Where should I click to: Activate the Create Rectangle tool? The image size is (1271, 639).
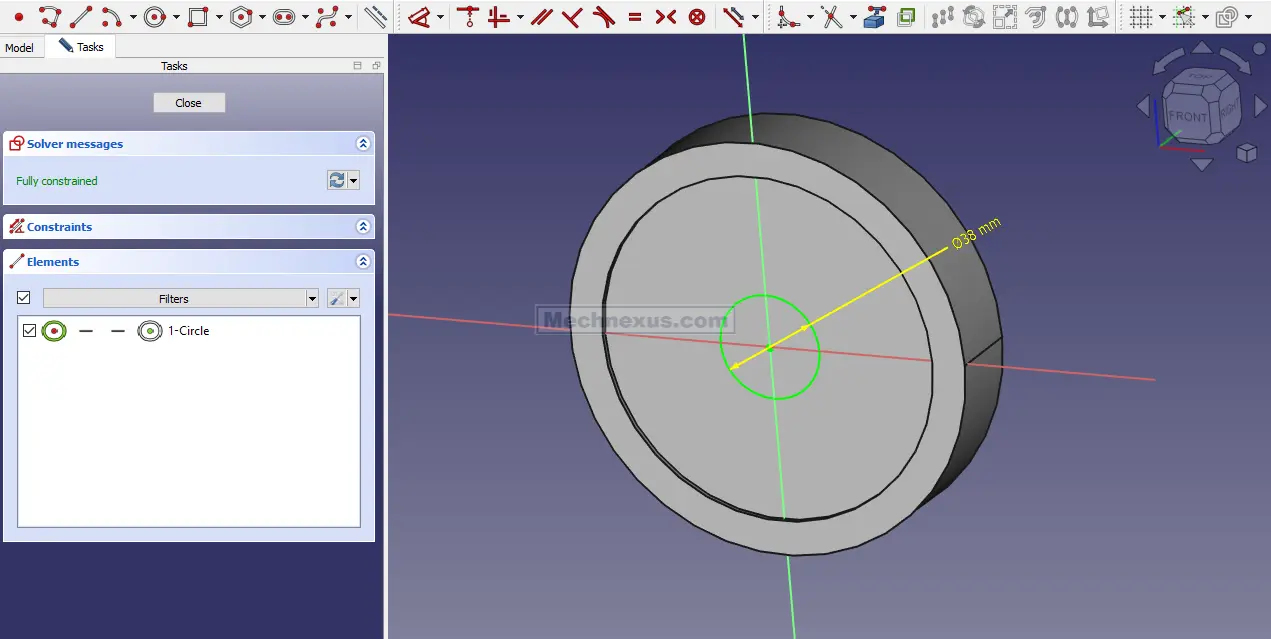[x=197, y=16]
